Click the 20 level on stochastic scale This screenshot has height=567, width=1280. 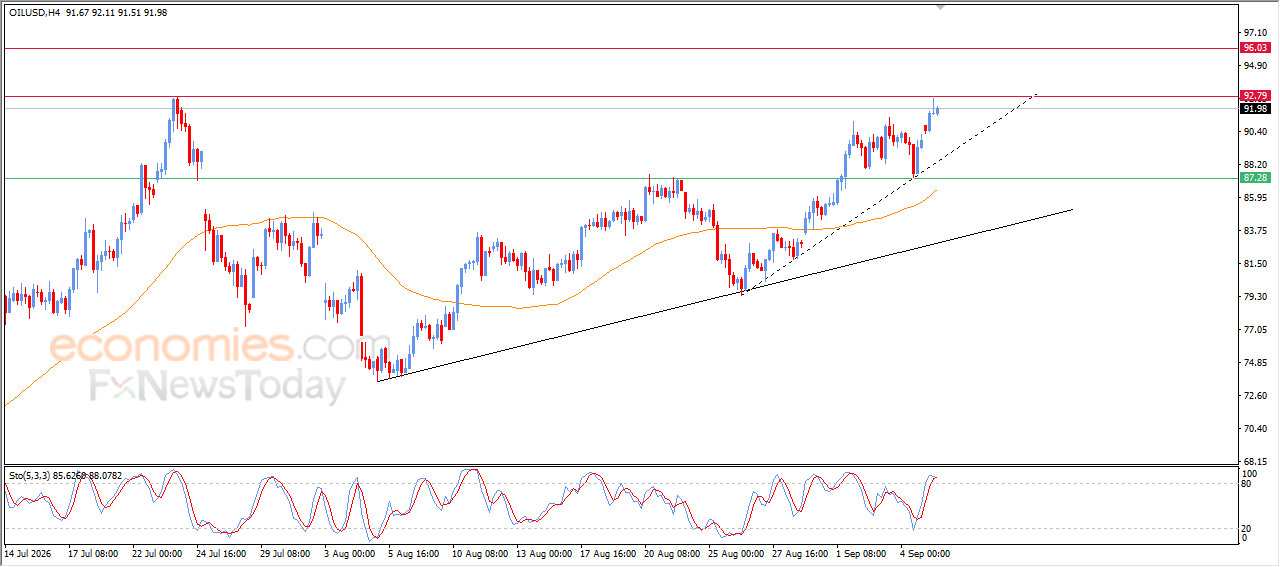tap(1248, 528)
